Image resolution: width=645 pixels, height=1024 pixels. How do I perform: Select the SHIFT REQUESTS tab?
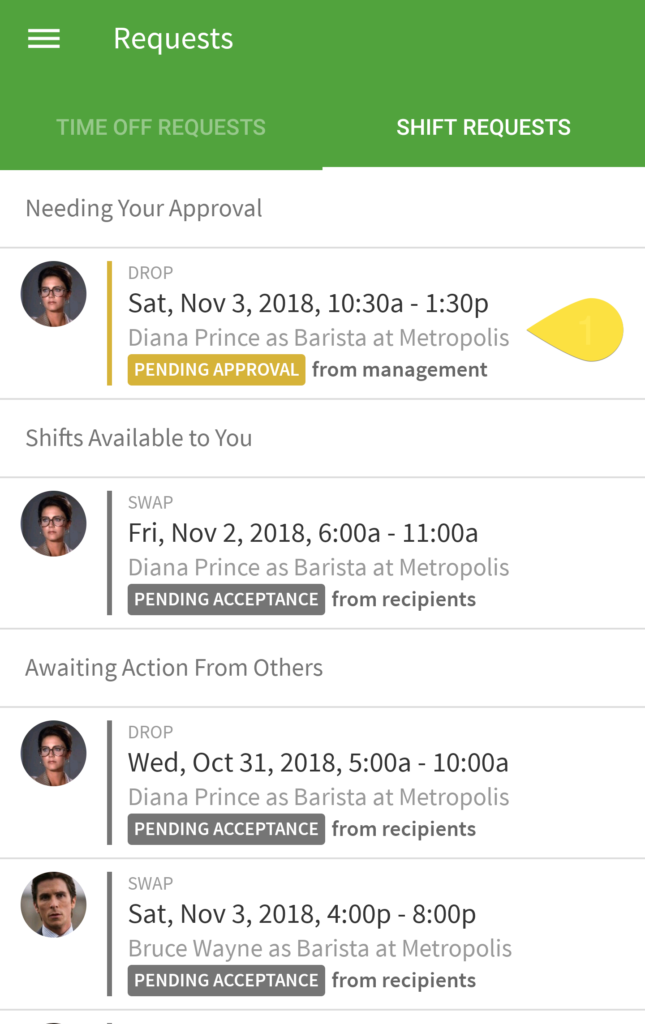click(483, 127)
